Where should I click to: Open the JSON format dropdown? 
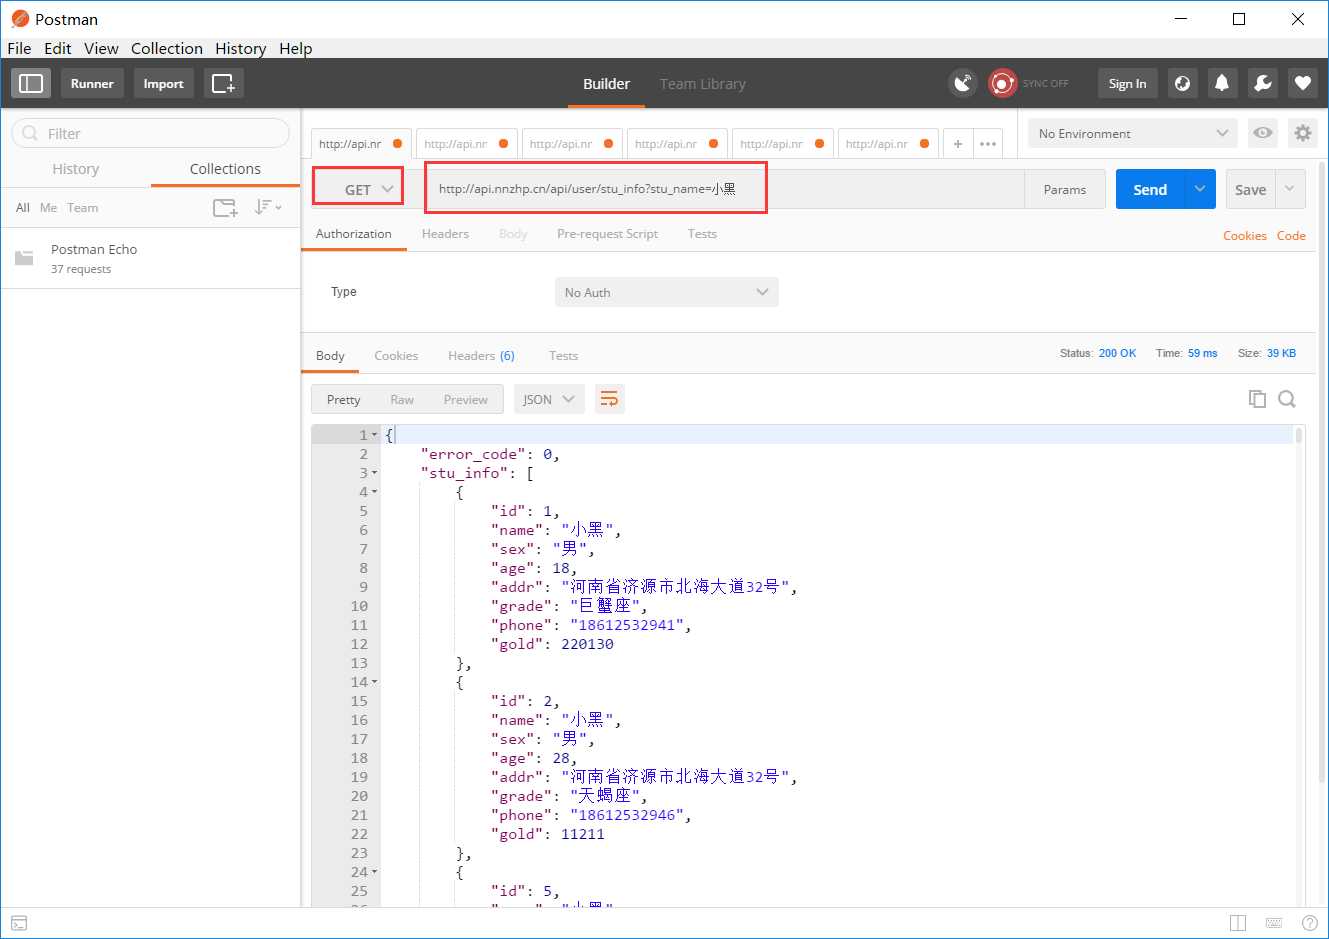coord(548,399)
